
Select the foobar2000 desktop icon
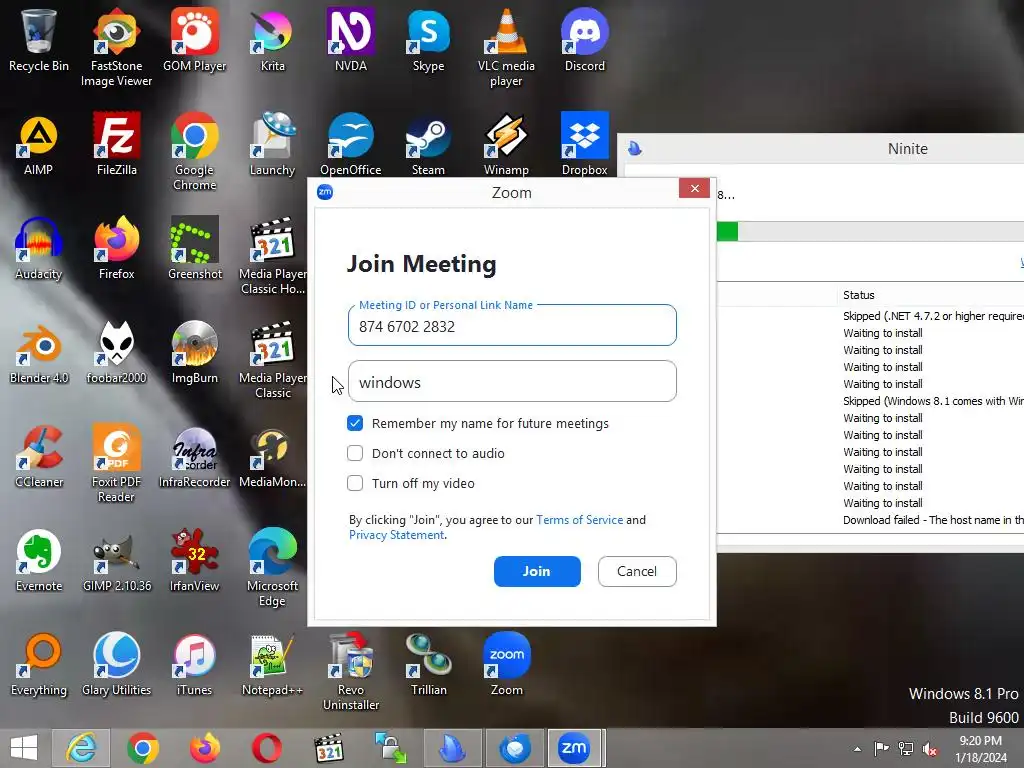tap(116, 352)
